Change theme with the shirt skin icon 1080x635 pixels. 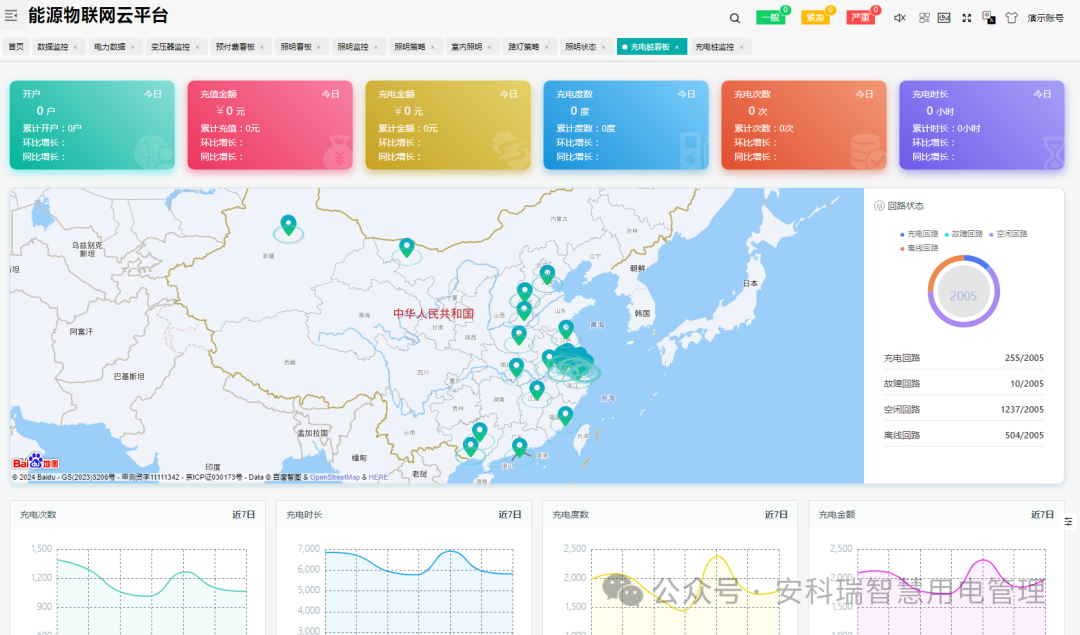point(1009,17)
